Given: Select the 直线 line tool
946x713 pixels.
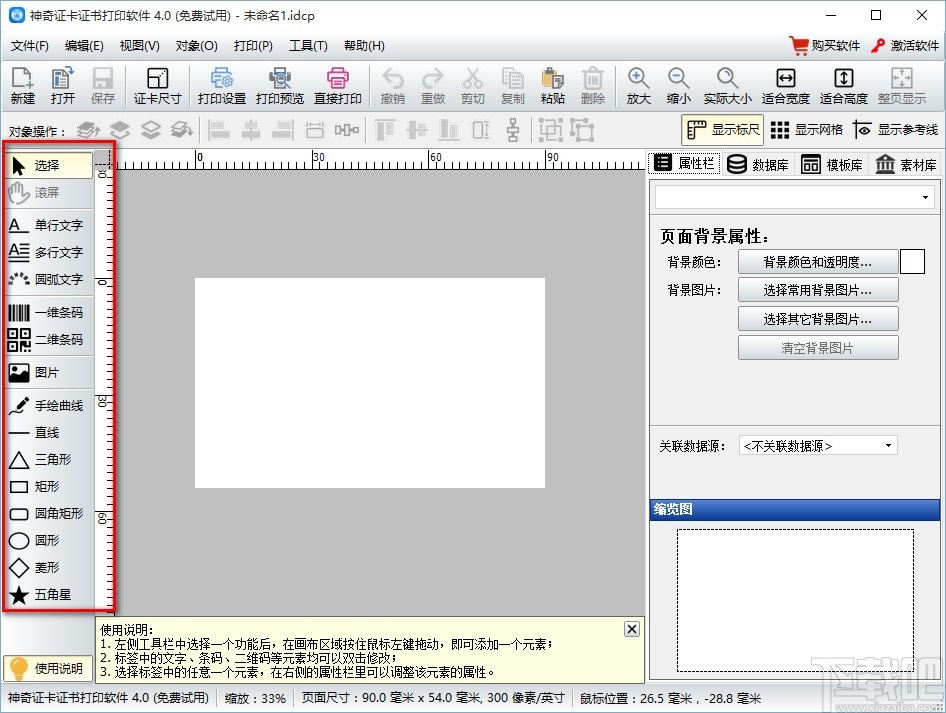Looking at the screenshot, I should [x=49, y=433].
